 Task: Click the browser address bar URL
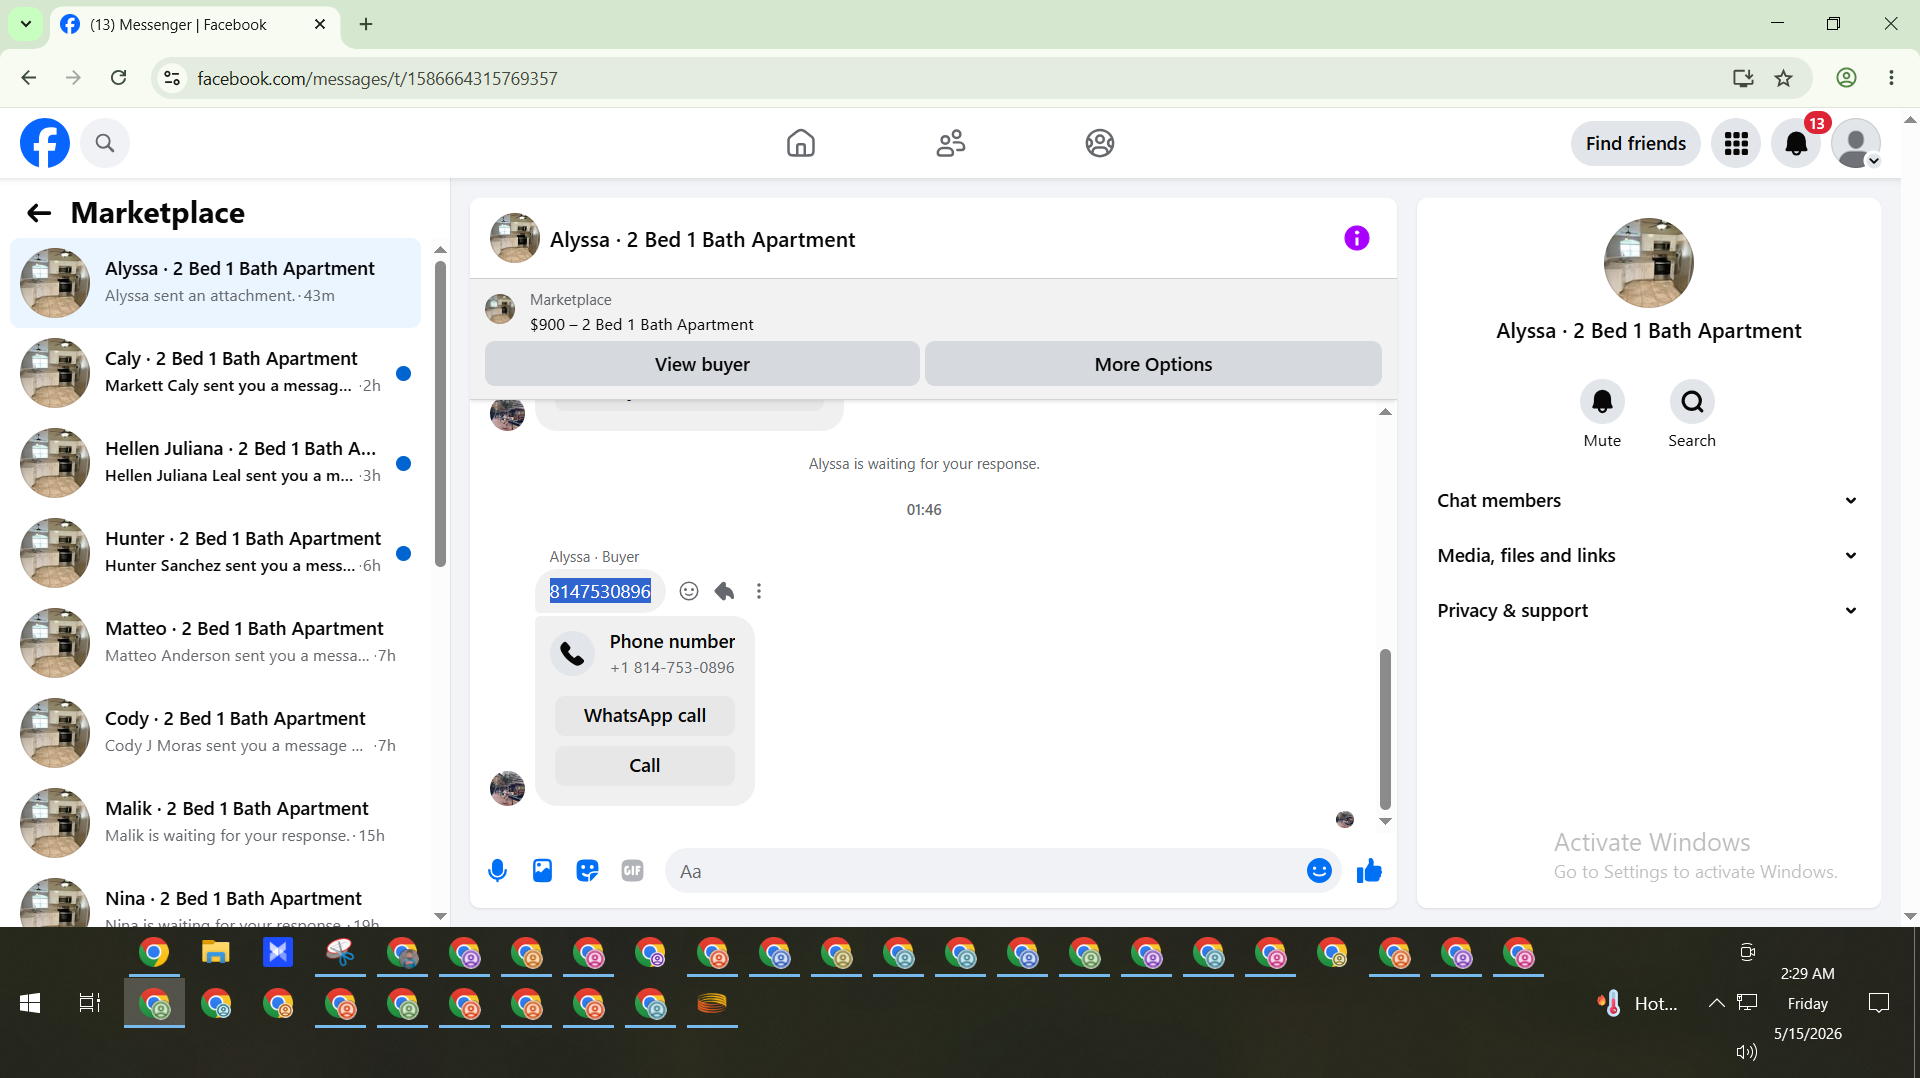click(377, 78)
